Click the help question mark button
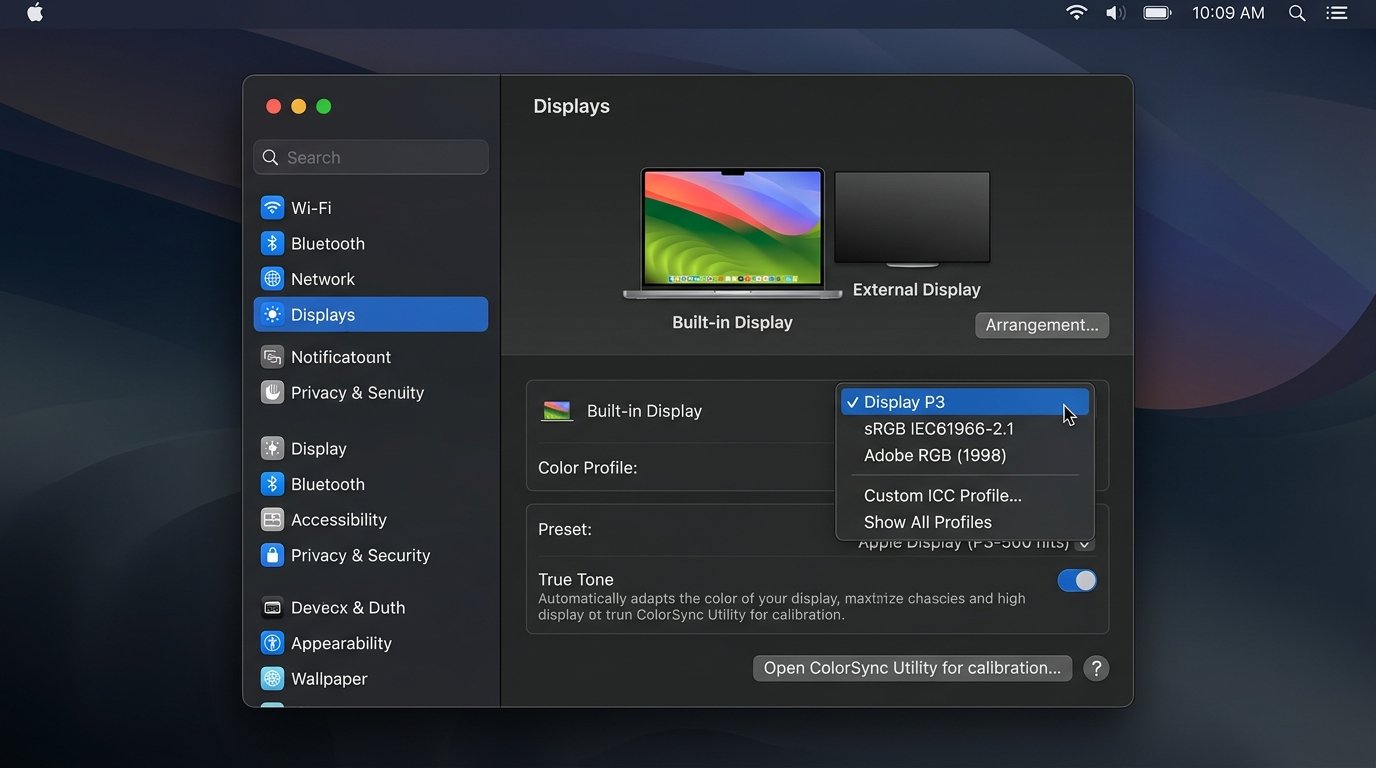The width and height of the screenshot is (1376, 768). 1096,669
